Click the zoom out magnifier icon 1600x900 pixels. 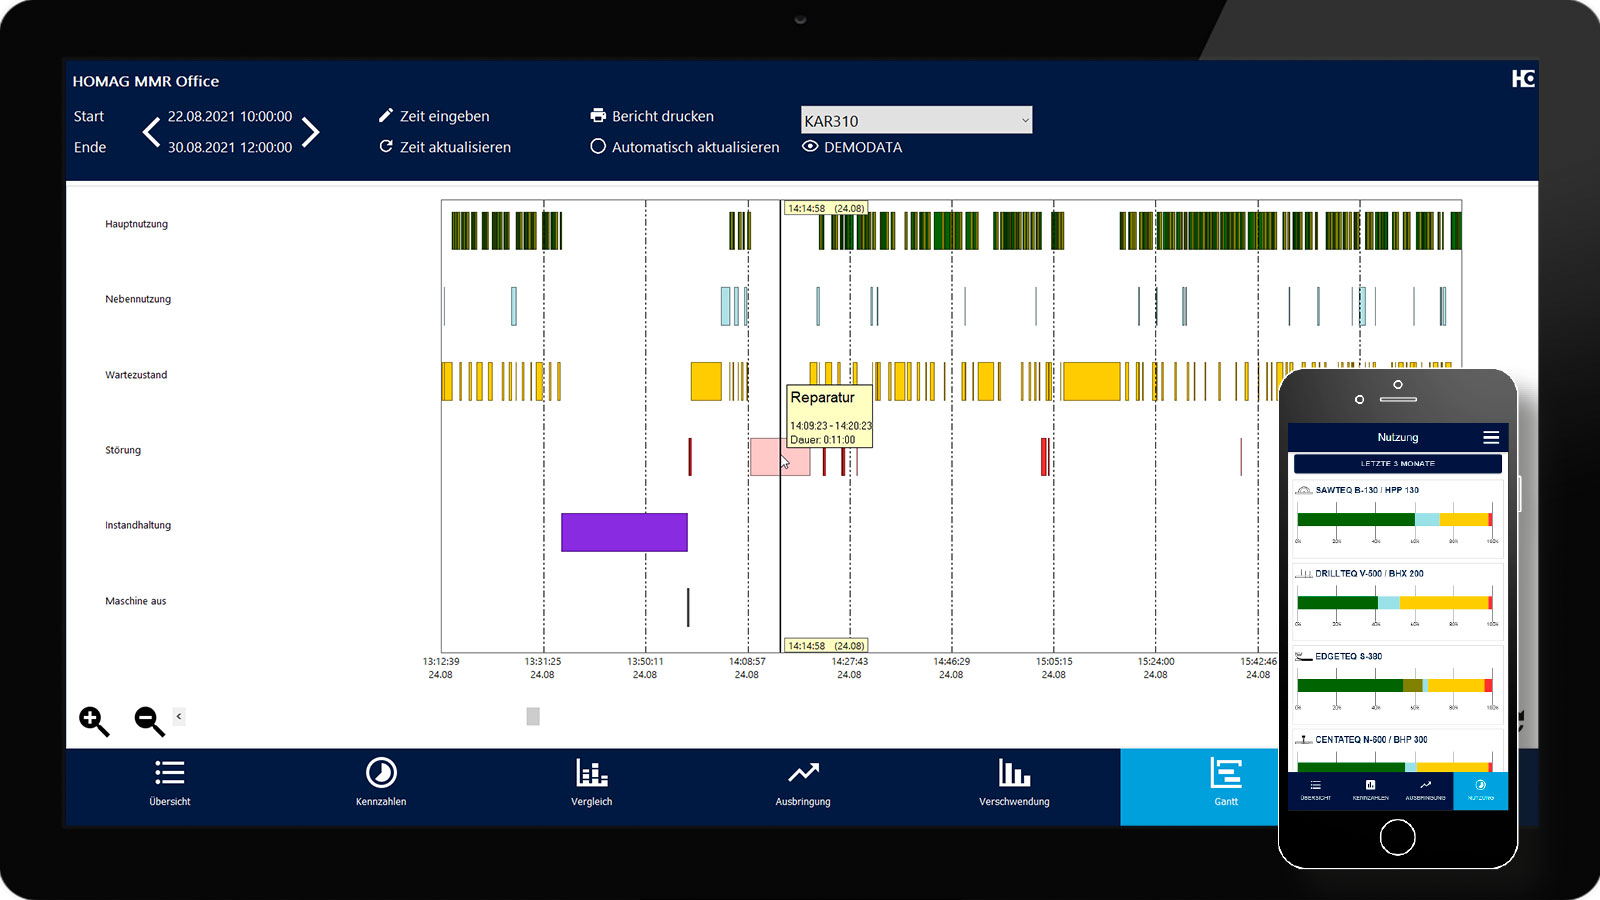tap(149, 720)
